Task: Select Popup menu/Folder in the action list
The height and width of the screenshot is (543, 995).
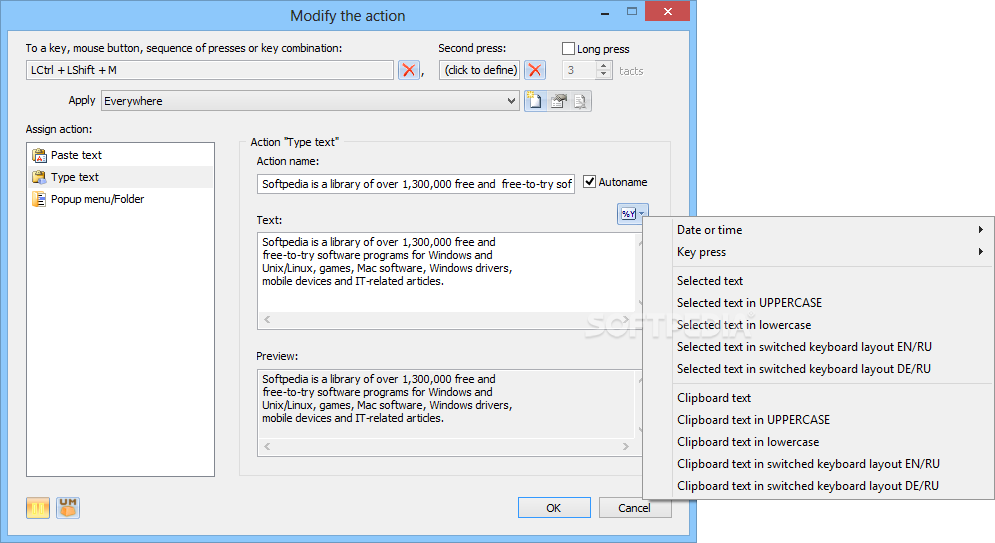Action: click(x=121, y=199)
